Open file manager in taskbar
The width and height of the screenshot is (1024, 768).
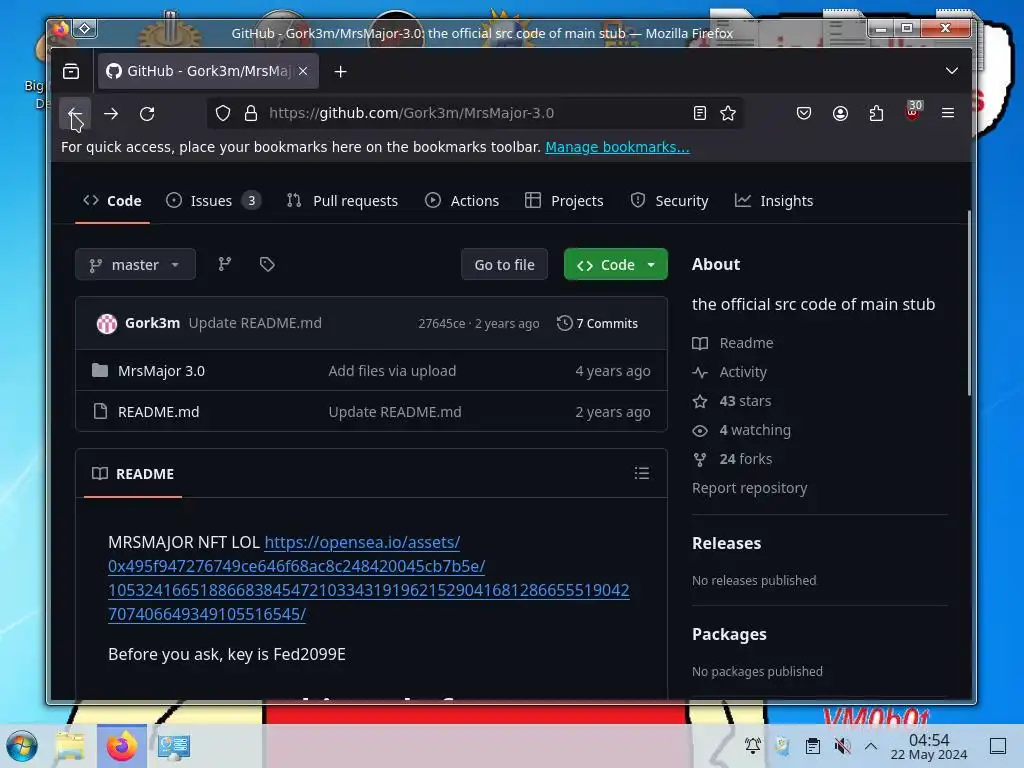point(71,746)
